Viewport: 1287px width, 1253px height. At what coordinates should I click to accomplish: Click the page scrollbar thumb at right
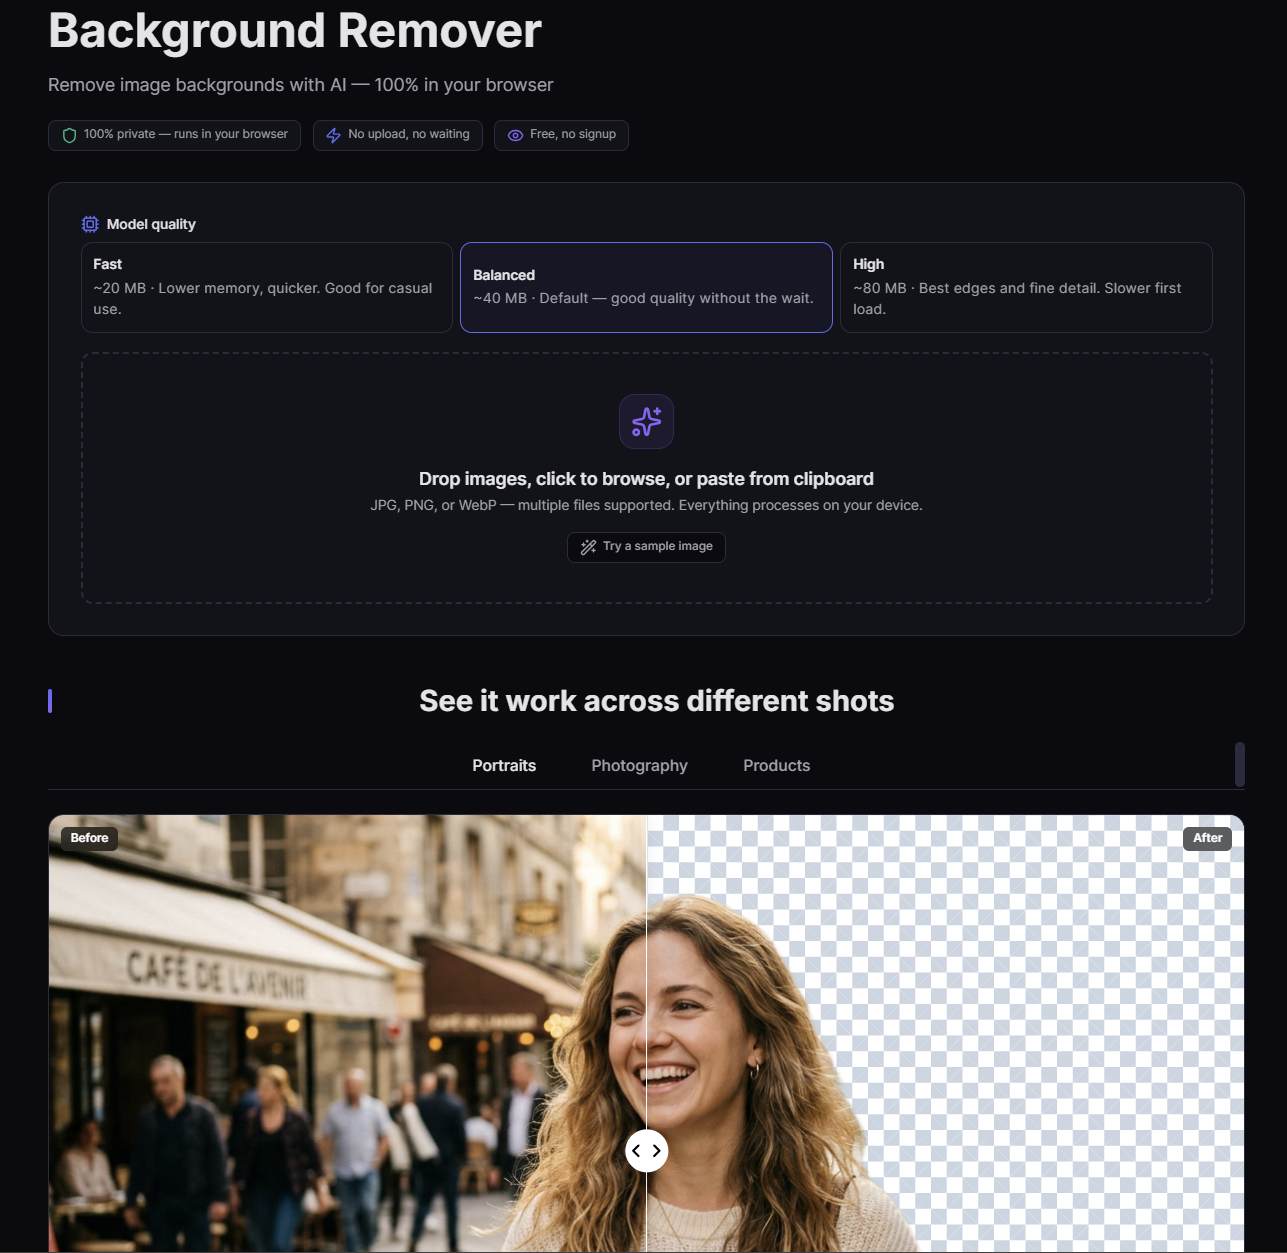(1240, 764)
